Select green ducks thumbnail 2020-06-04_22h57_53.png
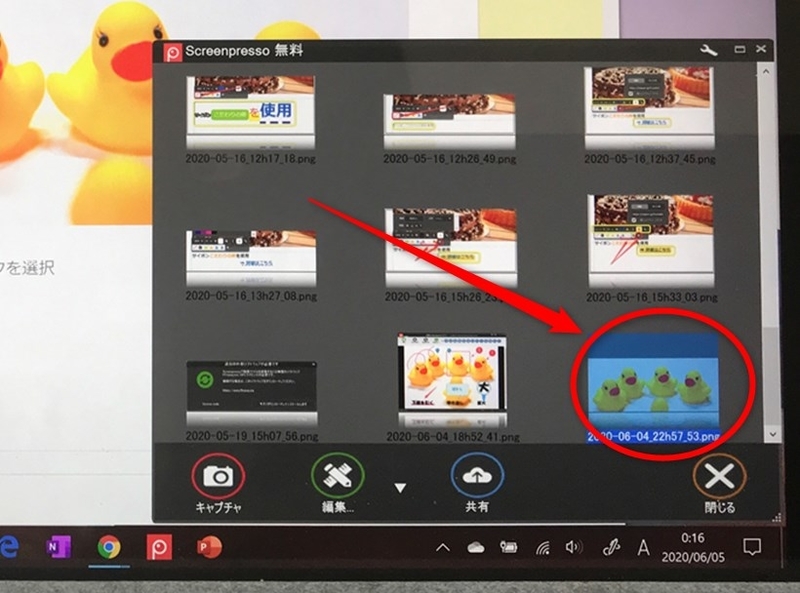This screenshot has width=800, height=593. (x=653, y=382)
